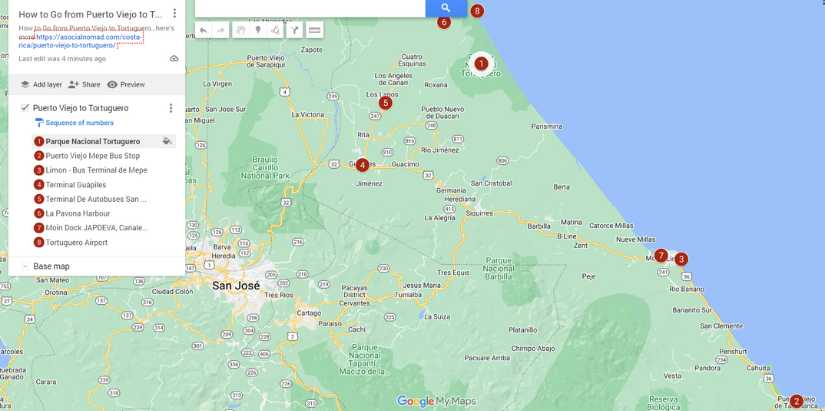825x411 pixels.
Task: Click the Siquirres label on map
Action: point(479,213)
